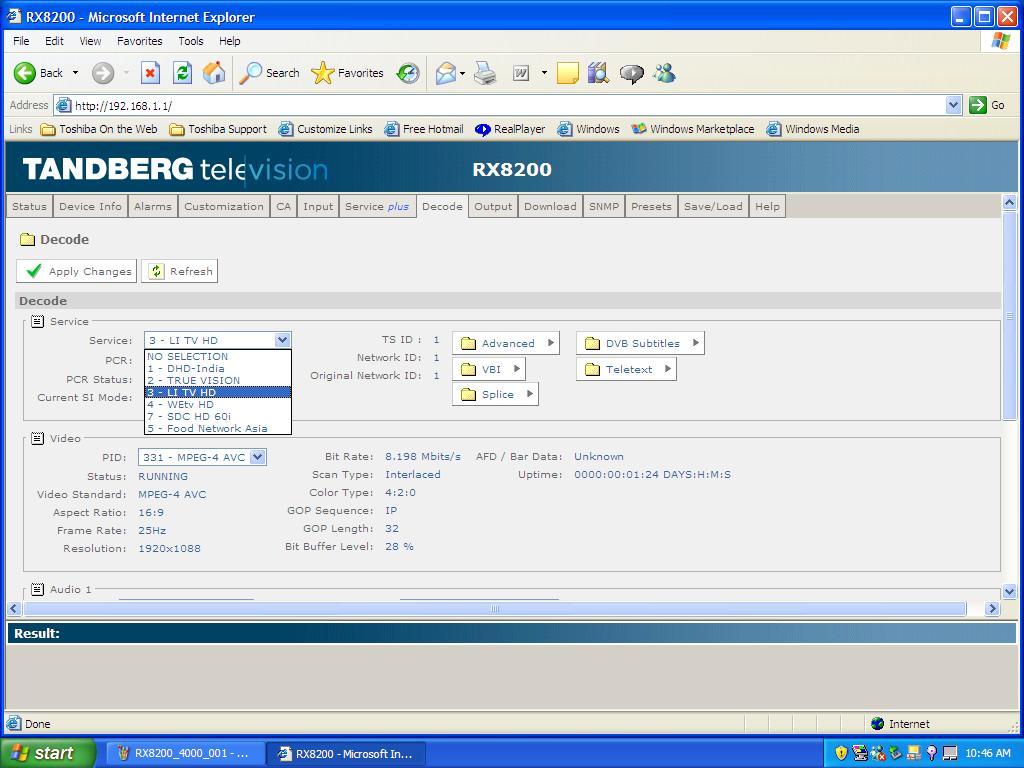Click the Windows Start button
Viewport: 1024px width, 768px height.
(x=47, y=753)
